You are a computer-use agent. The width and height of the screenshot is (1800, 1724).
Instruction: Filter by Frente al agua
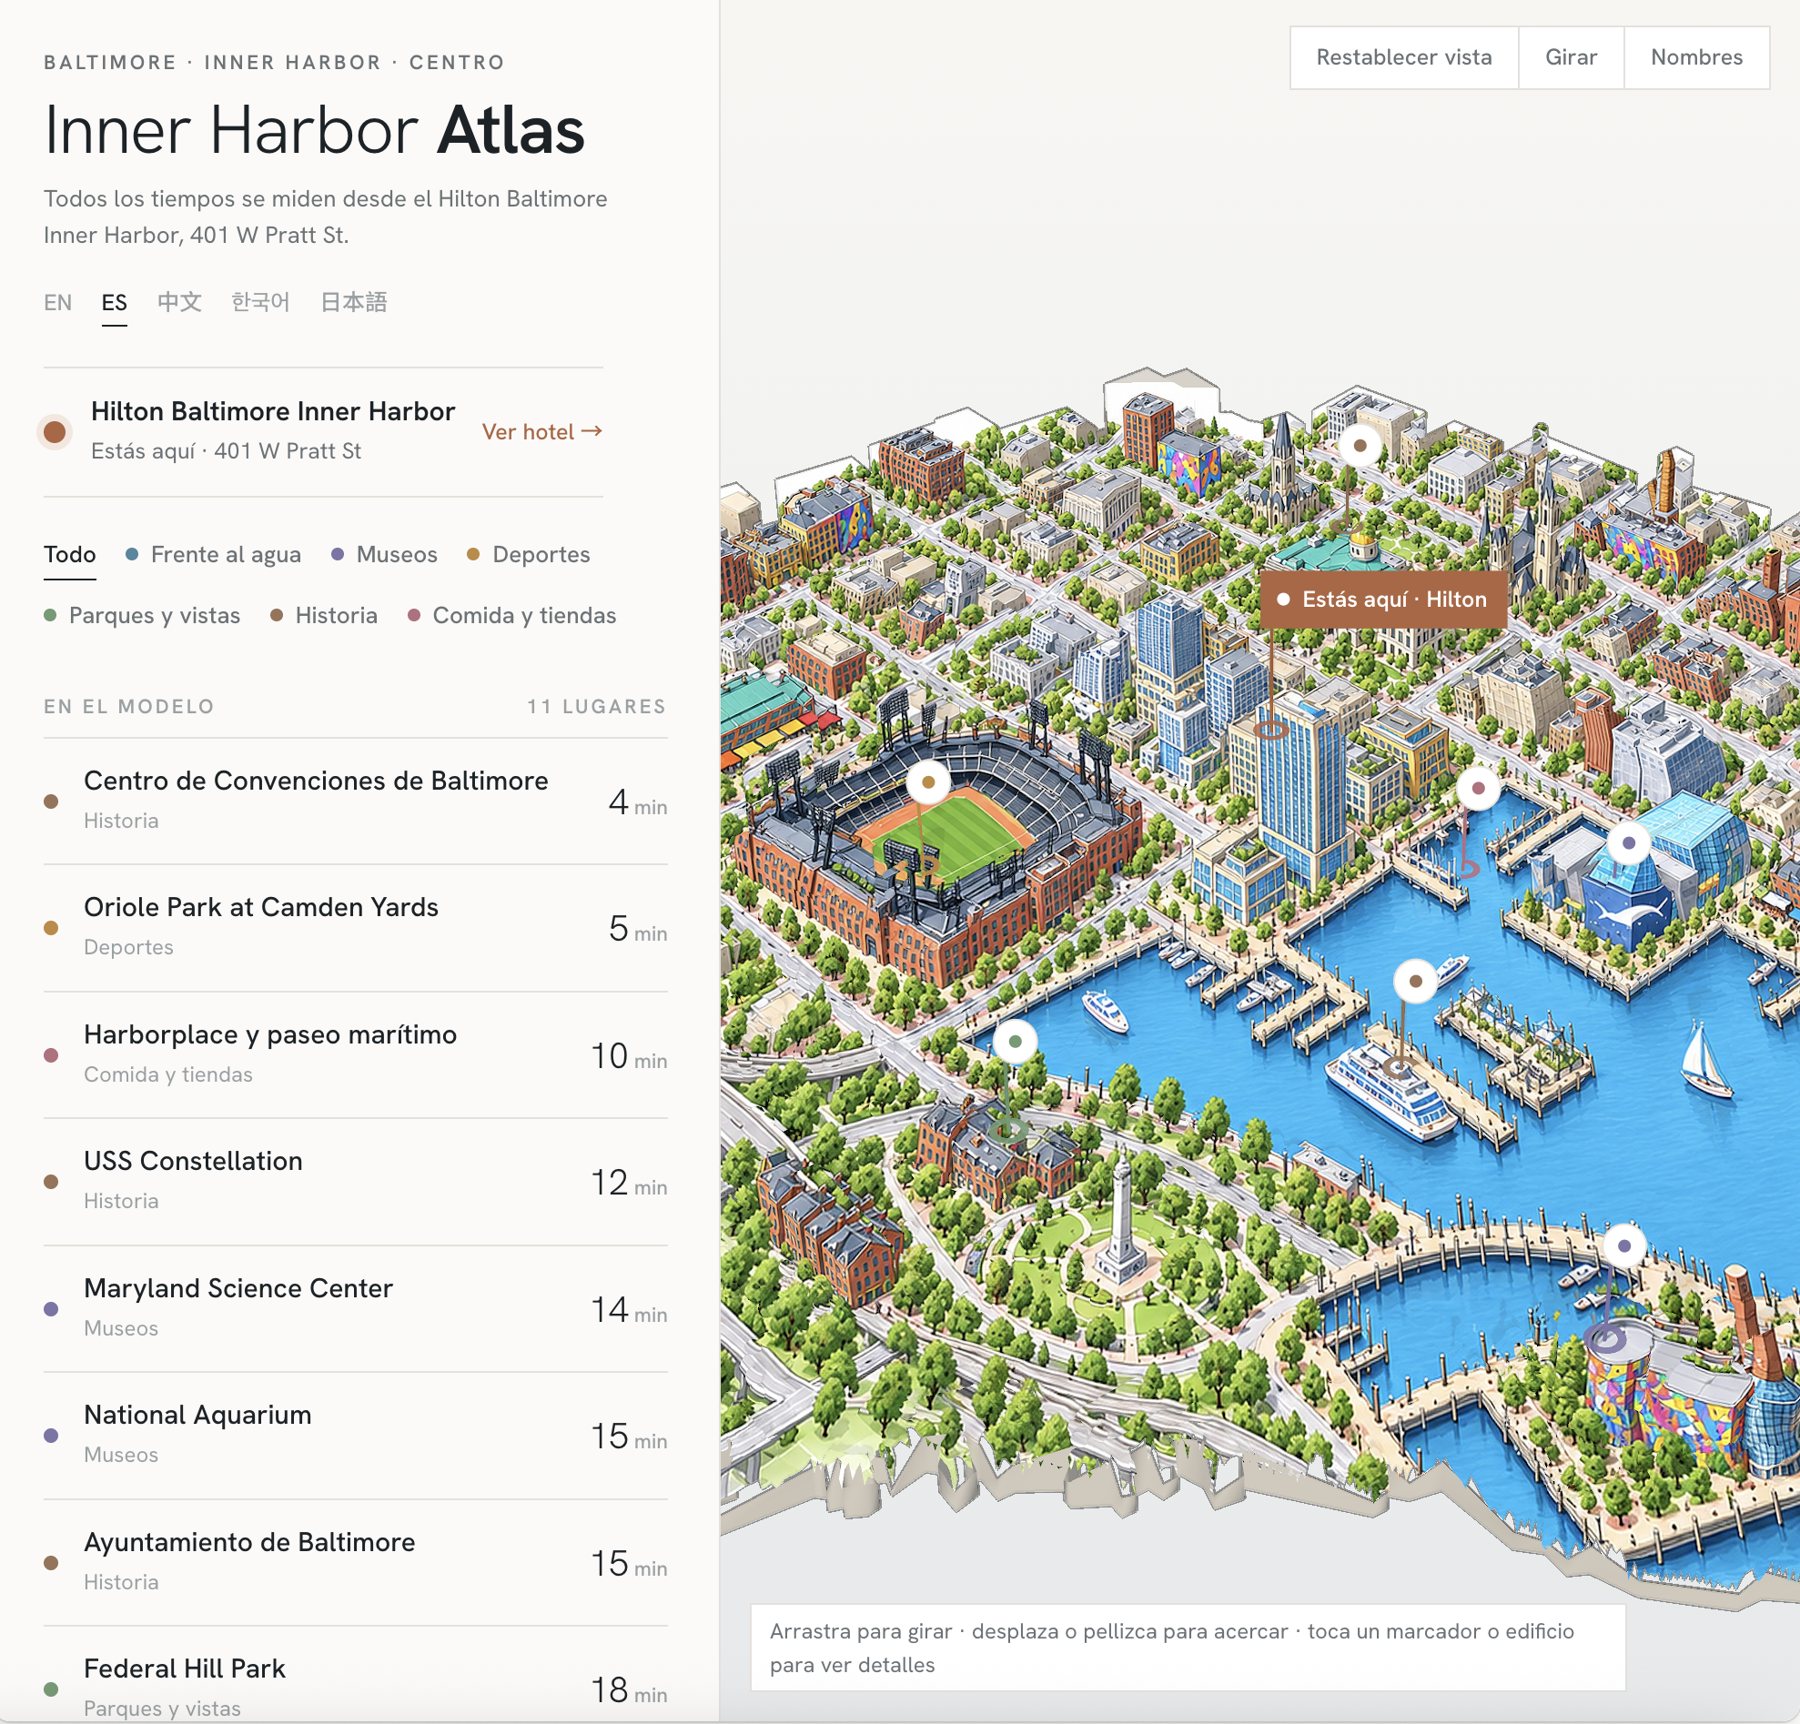[213, 554]
